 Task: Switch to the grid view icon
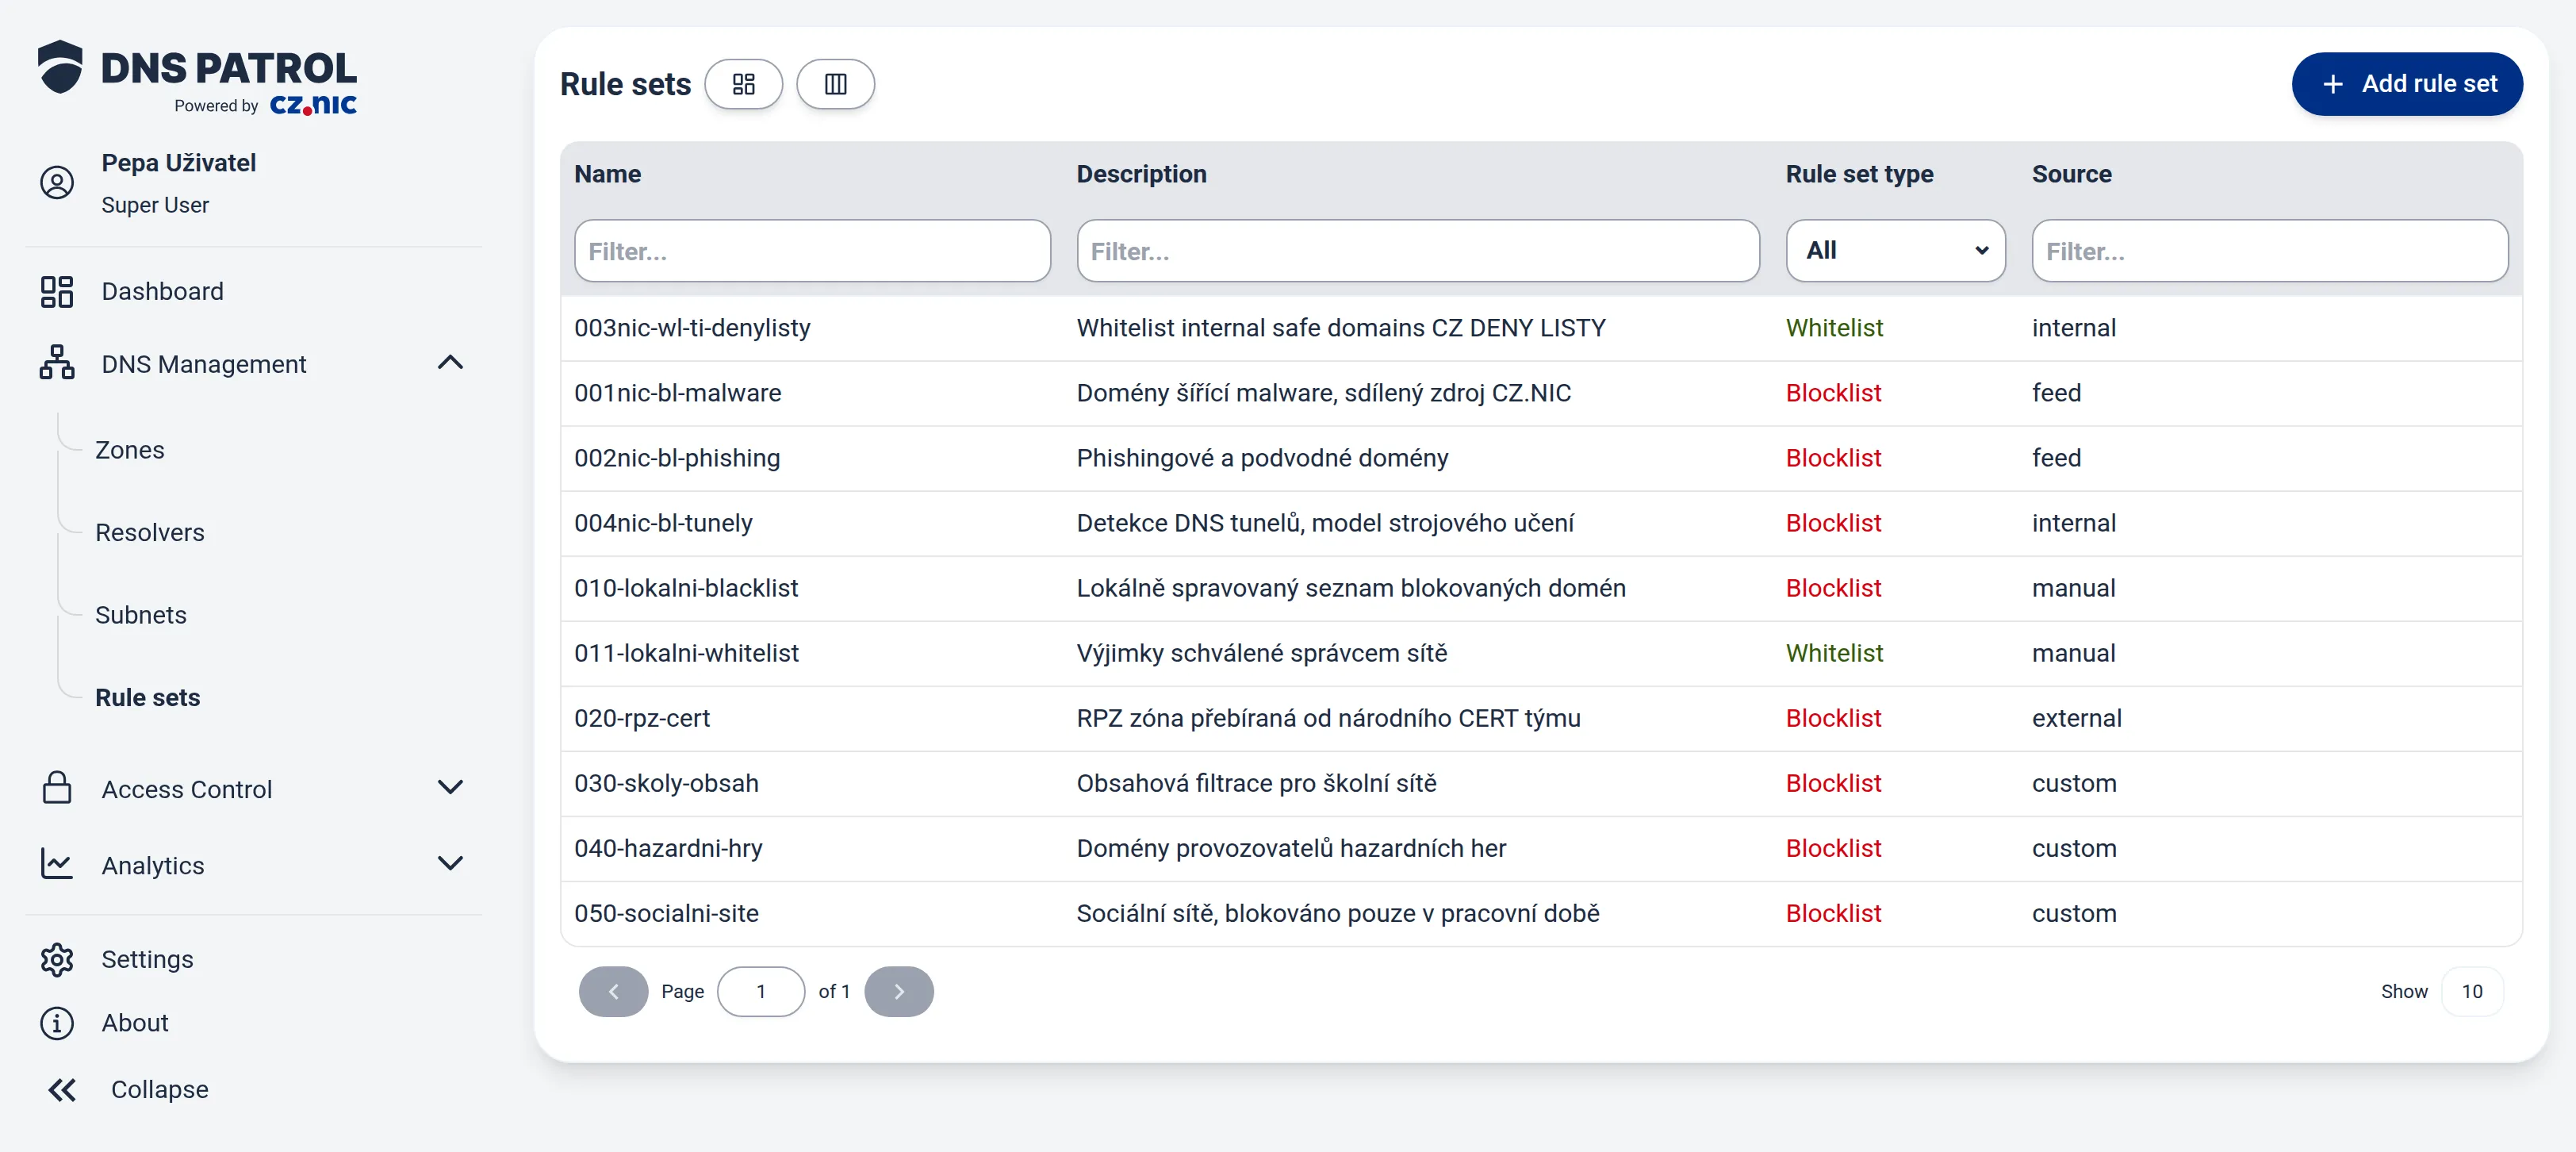click(743, 84)
